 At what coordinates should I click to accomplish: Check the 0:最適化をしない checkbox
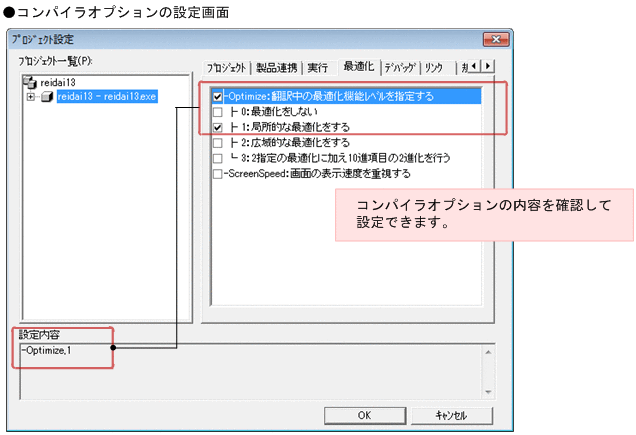tap(217, 112)
